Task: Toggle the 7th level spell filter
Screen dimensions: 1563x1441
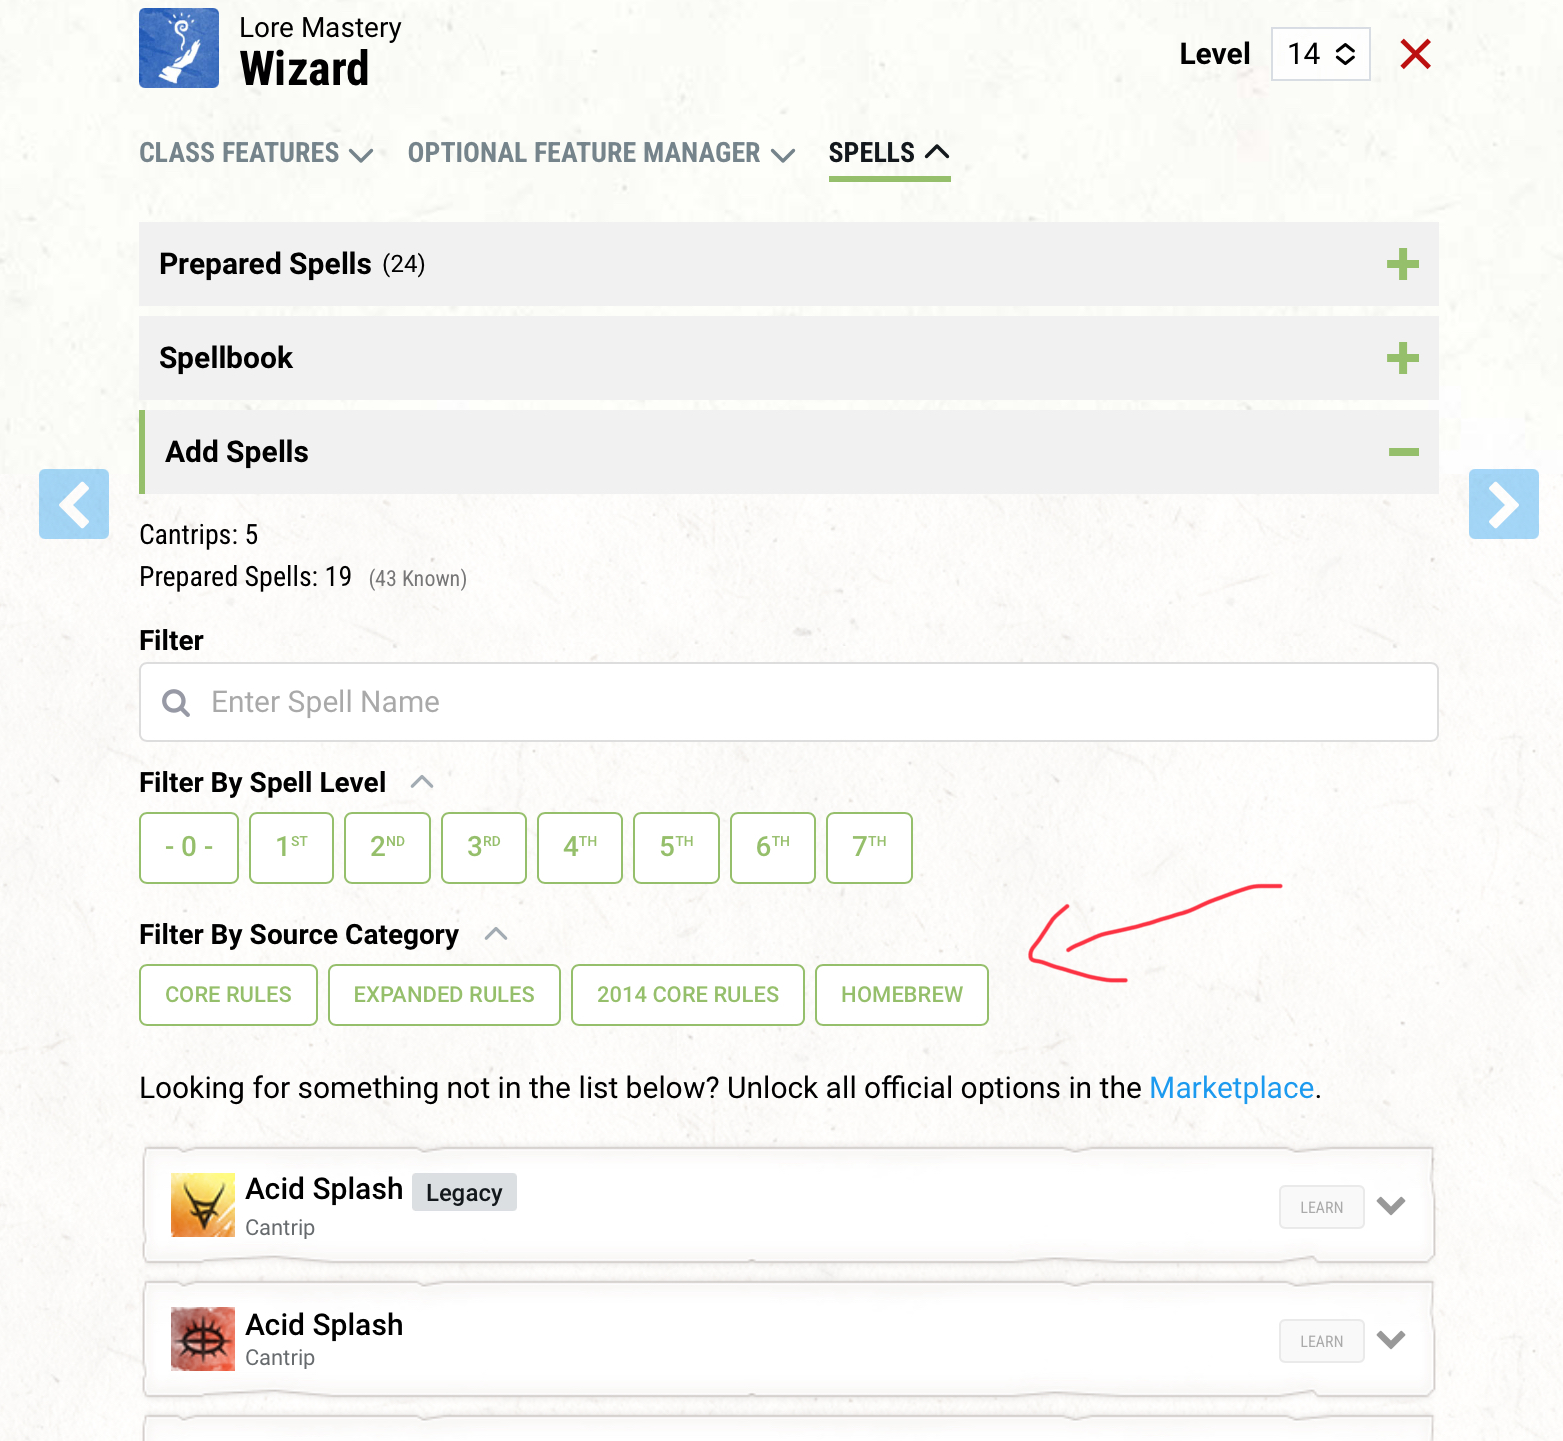Action: [x=869, y=848]
